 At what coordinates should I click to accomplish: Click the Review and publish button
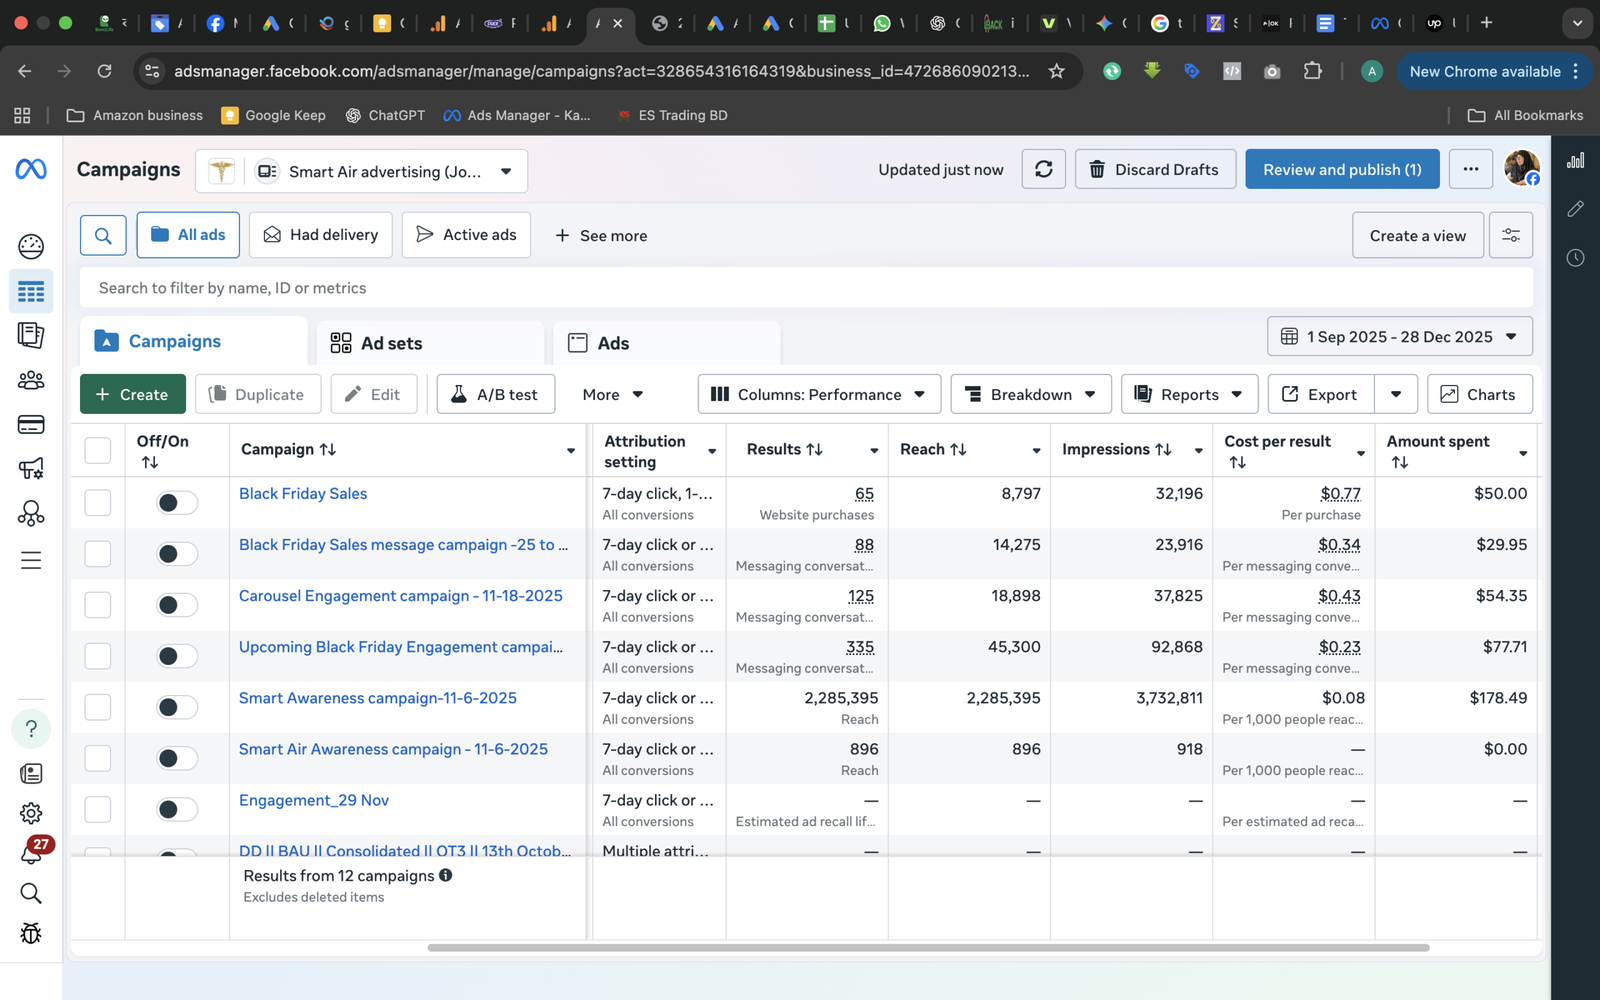(x=1341, y=169)
